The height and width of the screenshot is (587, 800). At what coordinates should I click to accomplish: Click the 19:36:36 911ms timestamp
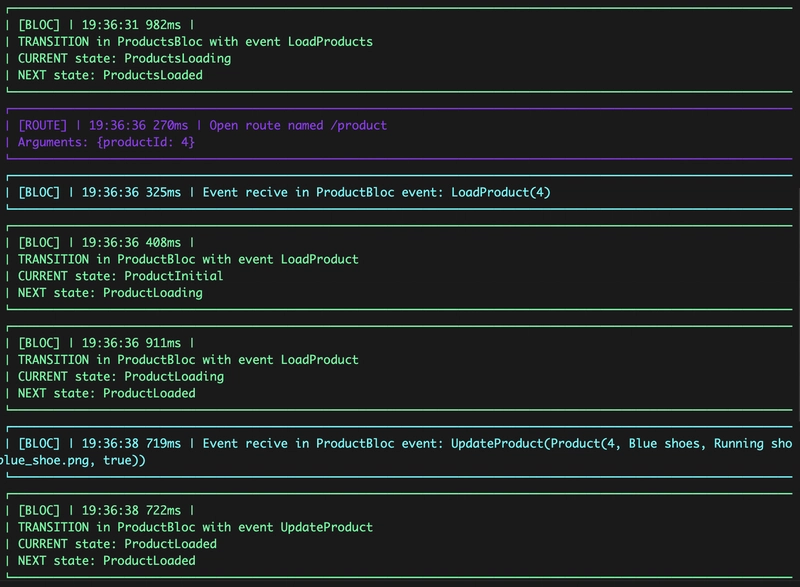pos(131,343)
